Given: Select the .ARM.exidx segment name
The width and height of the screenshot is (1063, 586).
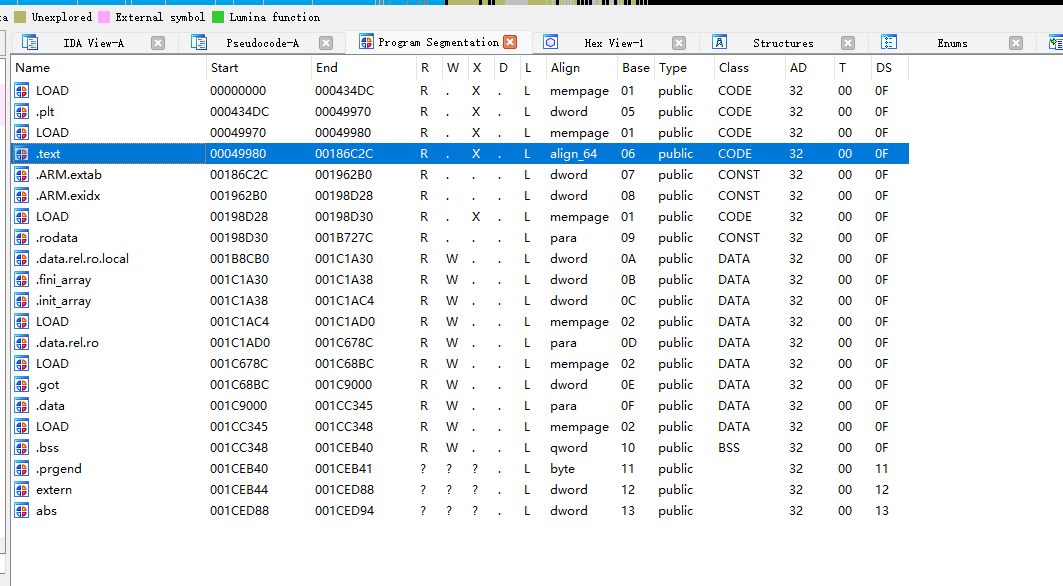Looking at the screenshot, I should coord(68,196).
